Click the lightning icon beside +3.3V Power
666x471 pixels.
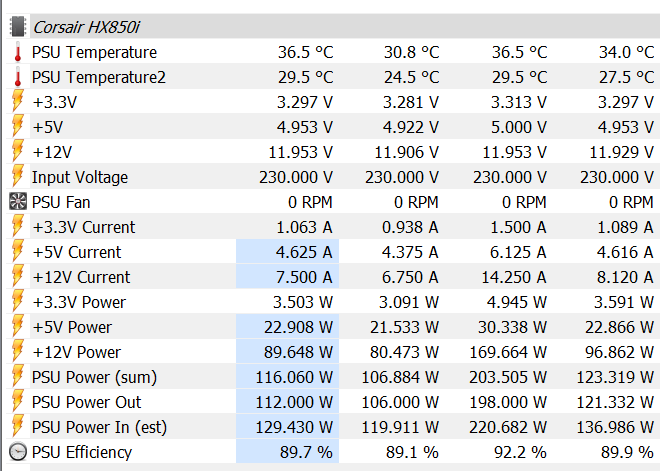[18, 302]
